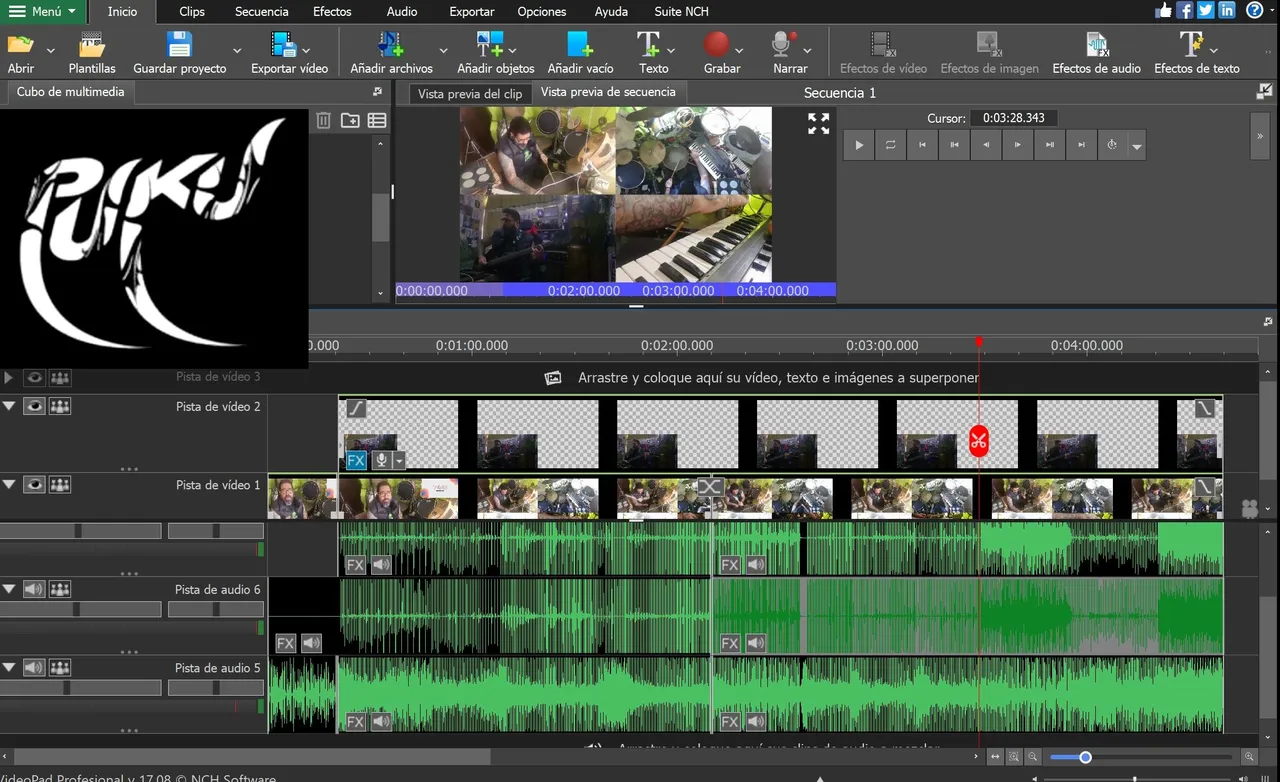Switch to the Audio tab

[402, 12]
